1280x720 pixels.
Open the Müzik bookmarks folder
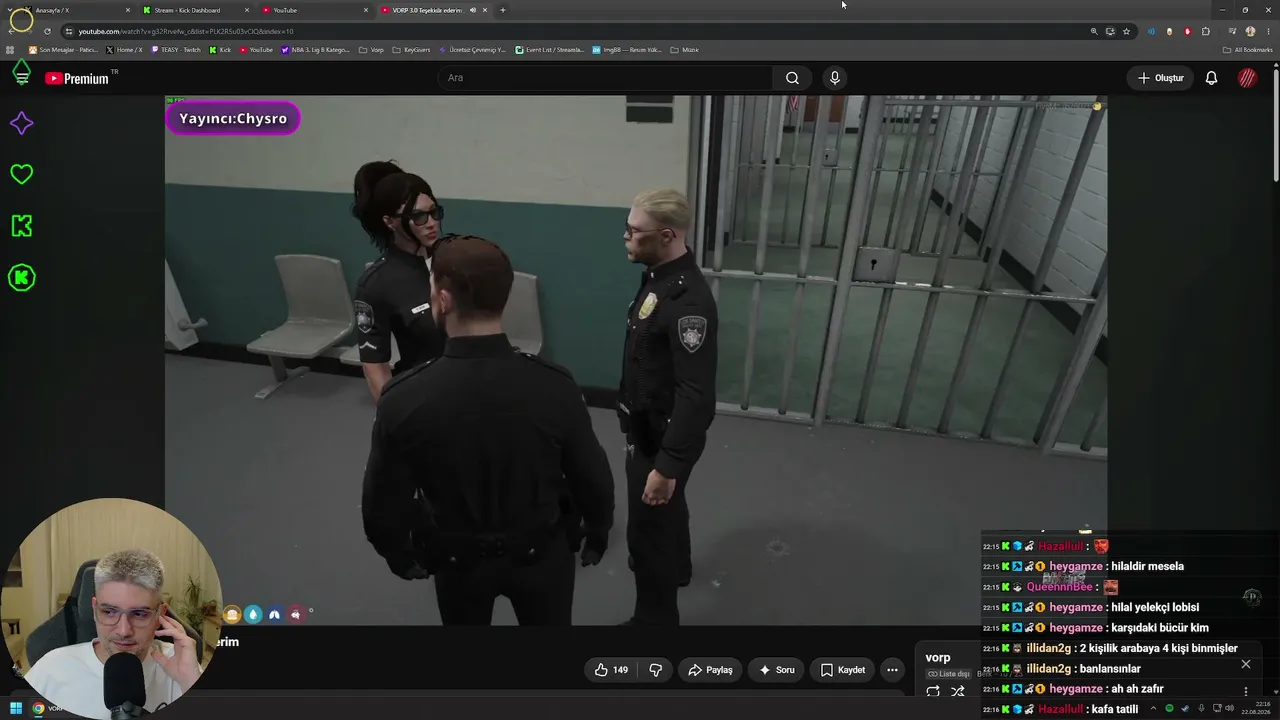[684, 50]
